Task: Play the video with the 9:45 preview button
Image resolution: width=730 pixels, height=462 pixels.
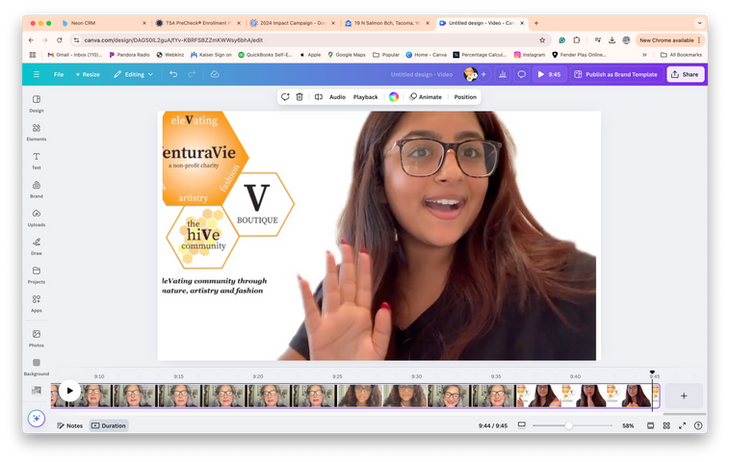Action: [x=549, y=74]
